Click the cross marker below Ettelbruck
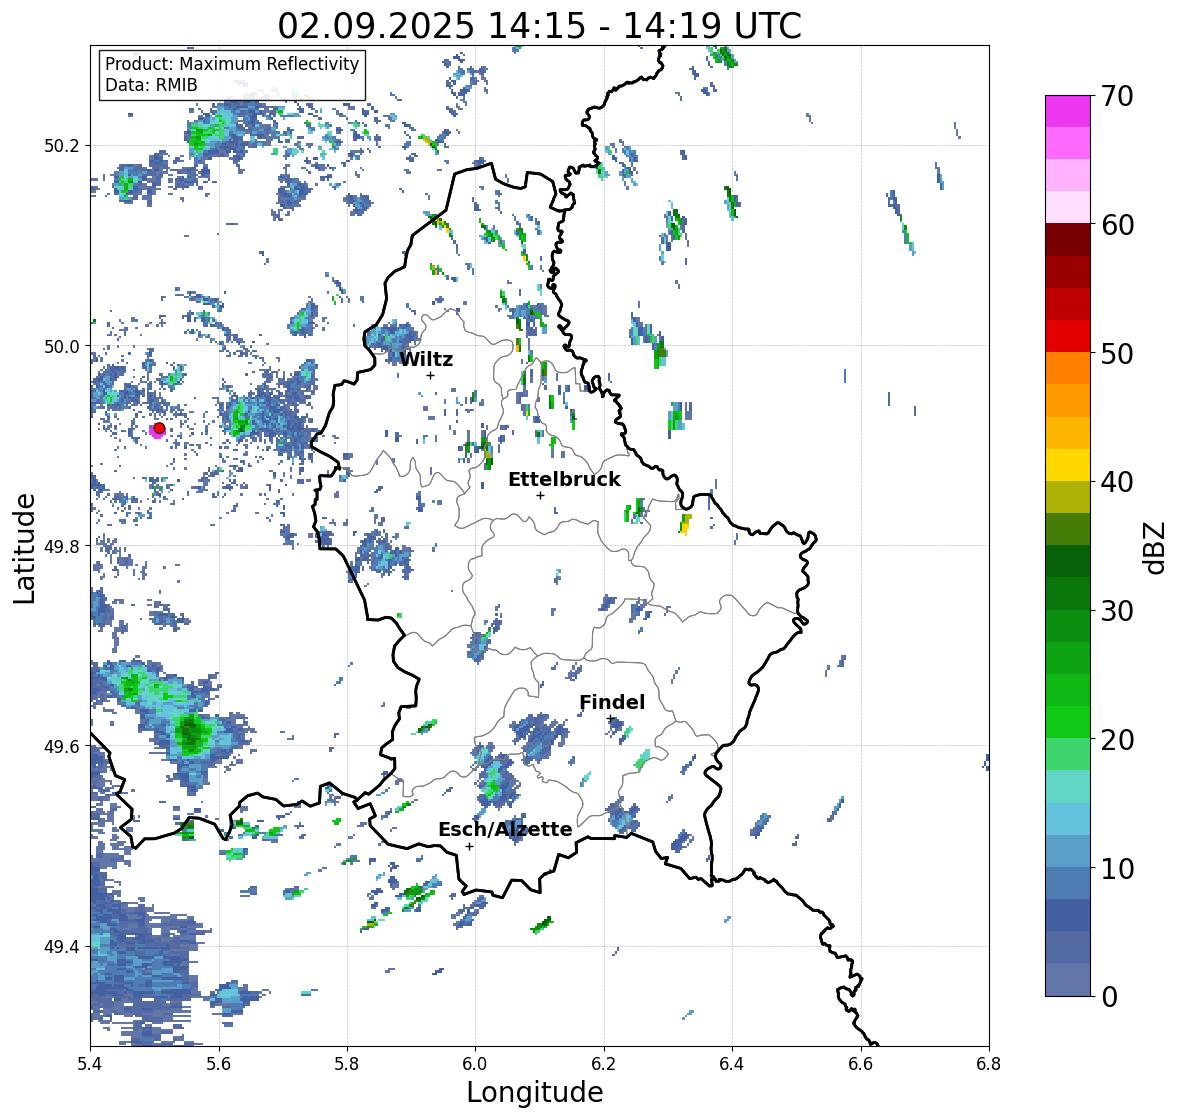The height and width of the screenshot is (1117, 1179). pyautogui.click(x=540, y=495)
